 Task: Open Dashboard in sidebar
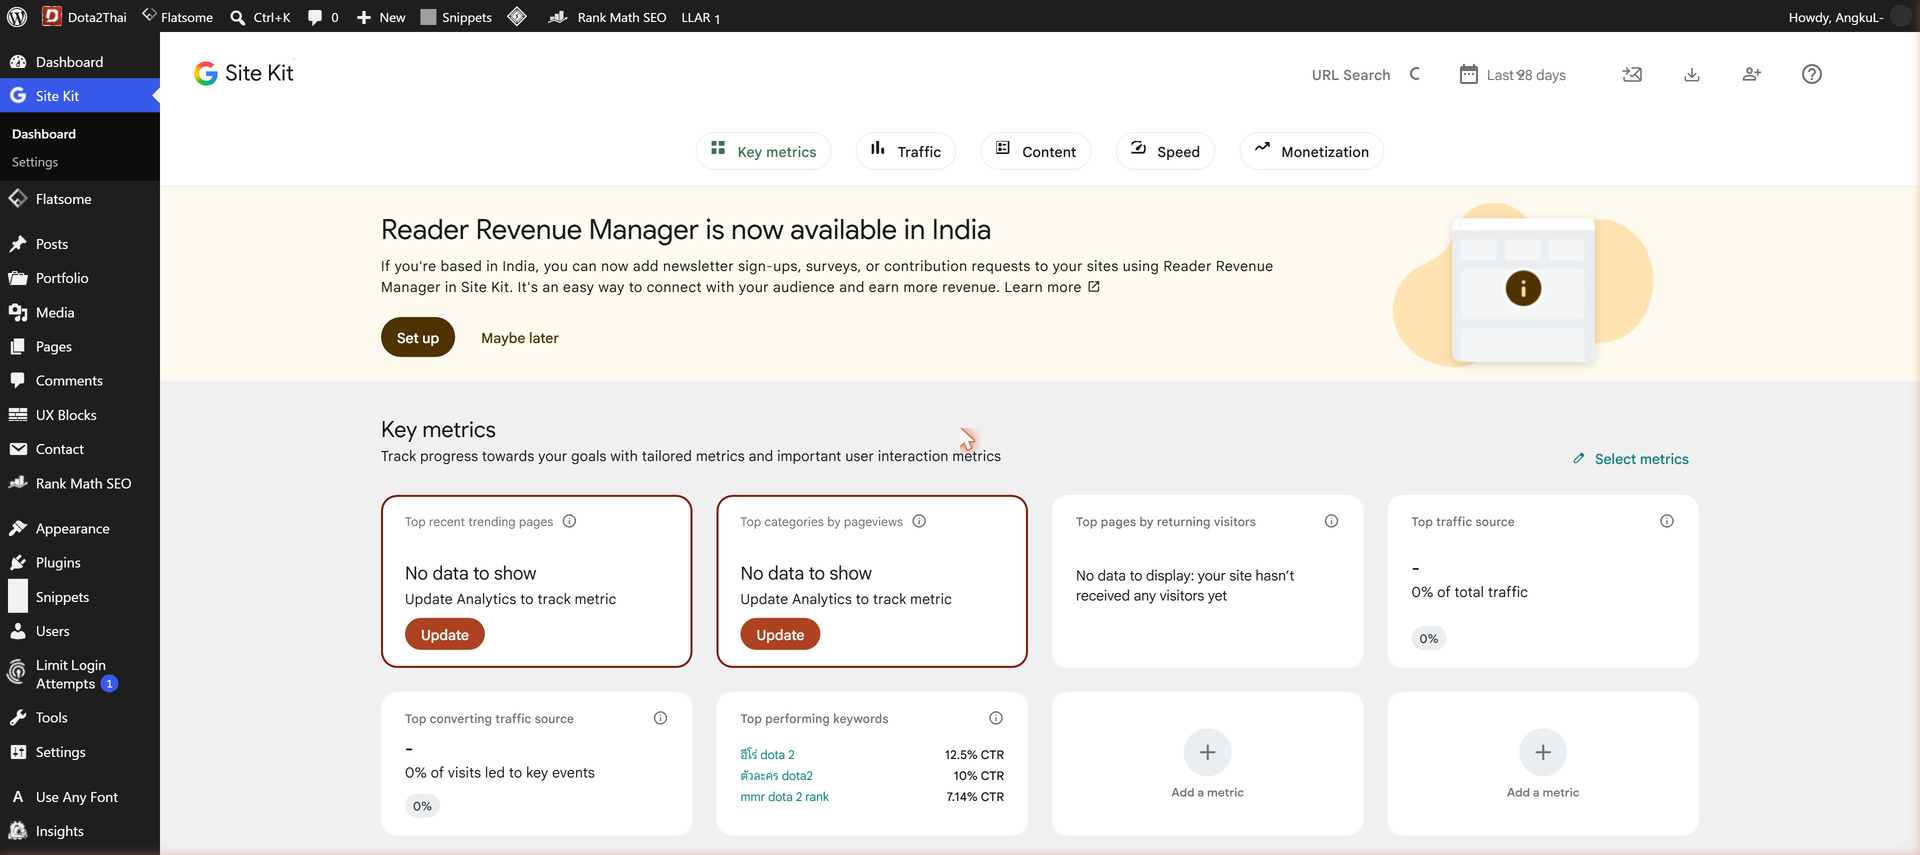[80, 62]
